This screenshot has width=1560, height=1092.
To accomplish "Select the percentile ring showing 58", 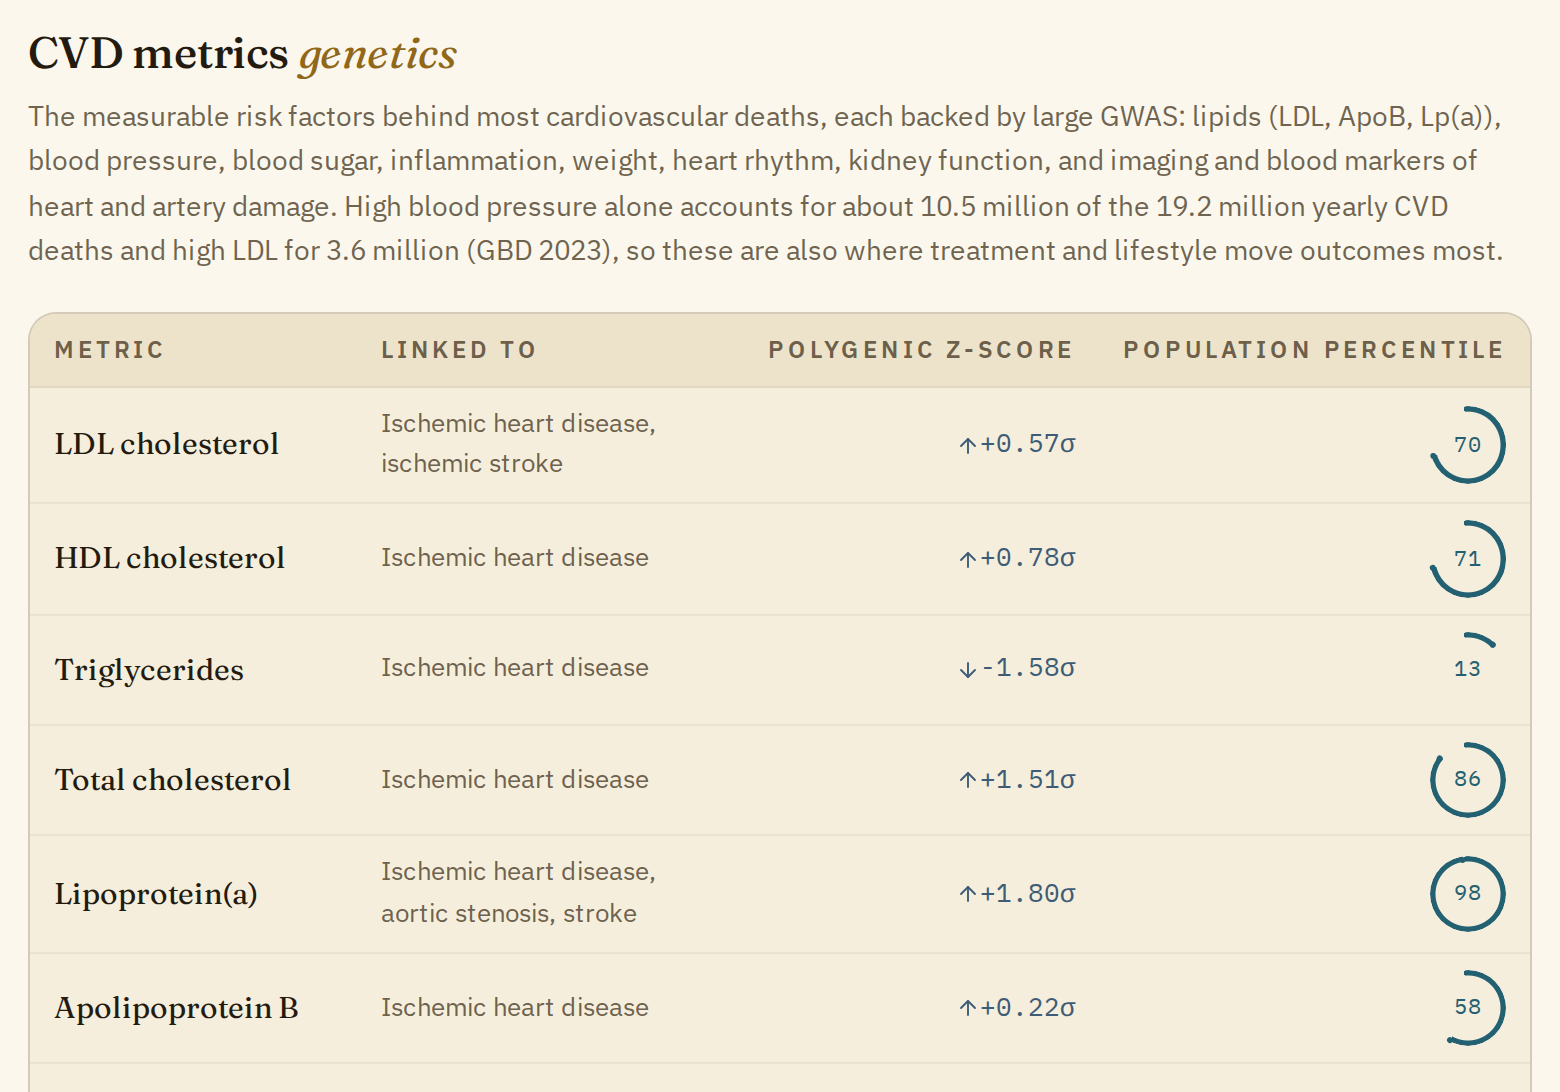I will click(1467, 1007).
